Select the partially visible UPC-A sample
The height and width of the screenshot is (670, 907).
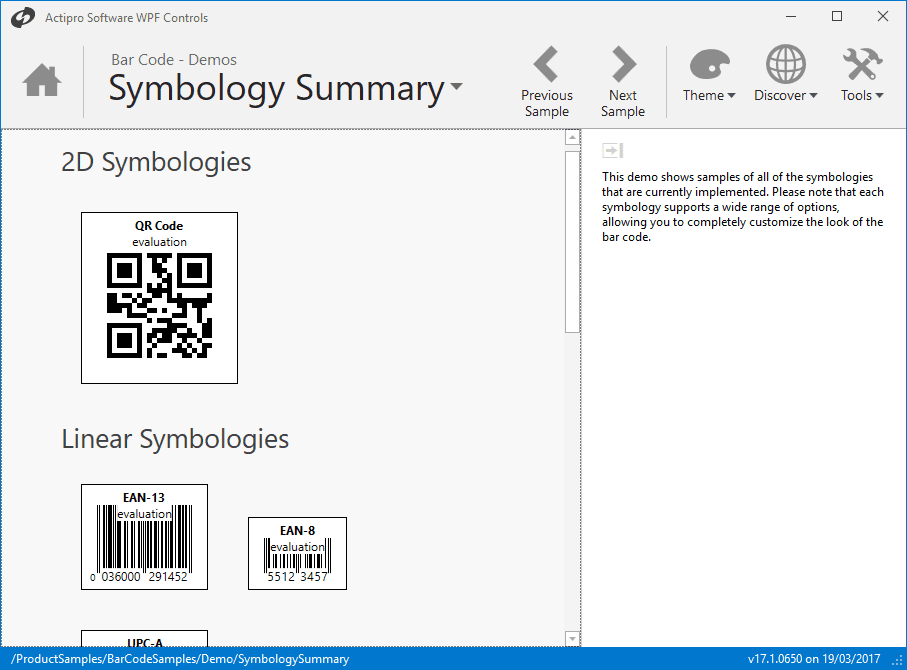[x=144, y=638]
